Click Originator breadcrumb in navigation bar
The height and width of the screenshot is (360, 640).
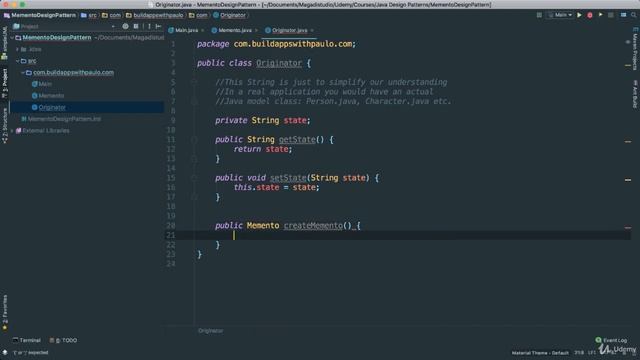[233, 15]
